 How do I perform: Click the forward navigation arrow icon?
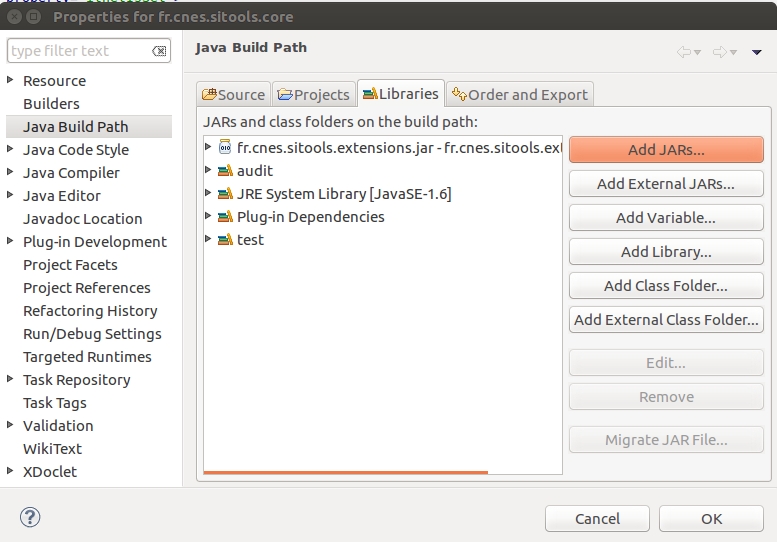[720, 52]
